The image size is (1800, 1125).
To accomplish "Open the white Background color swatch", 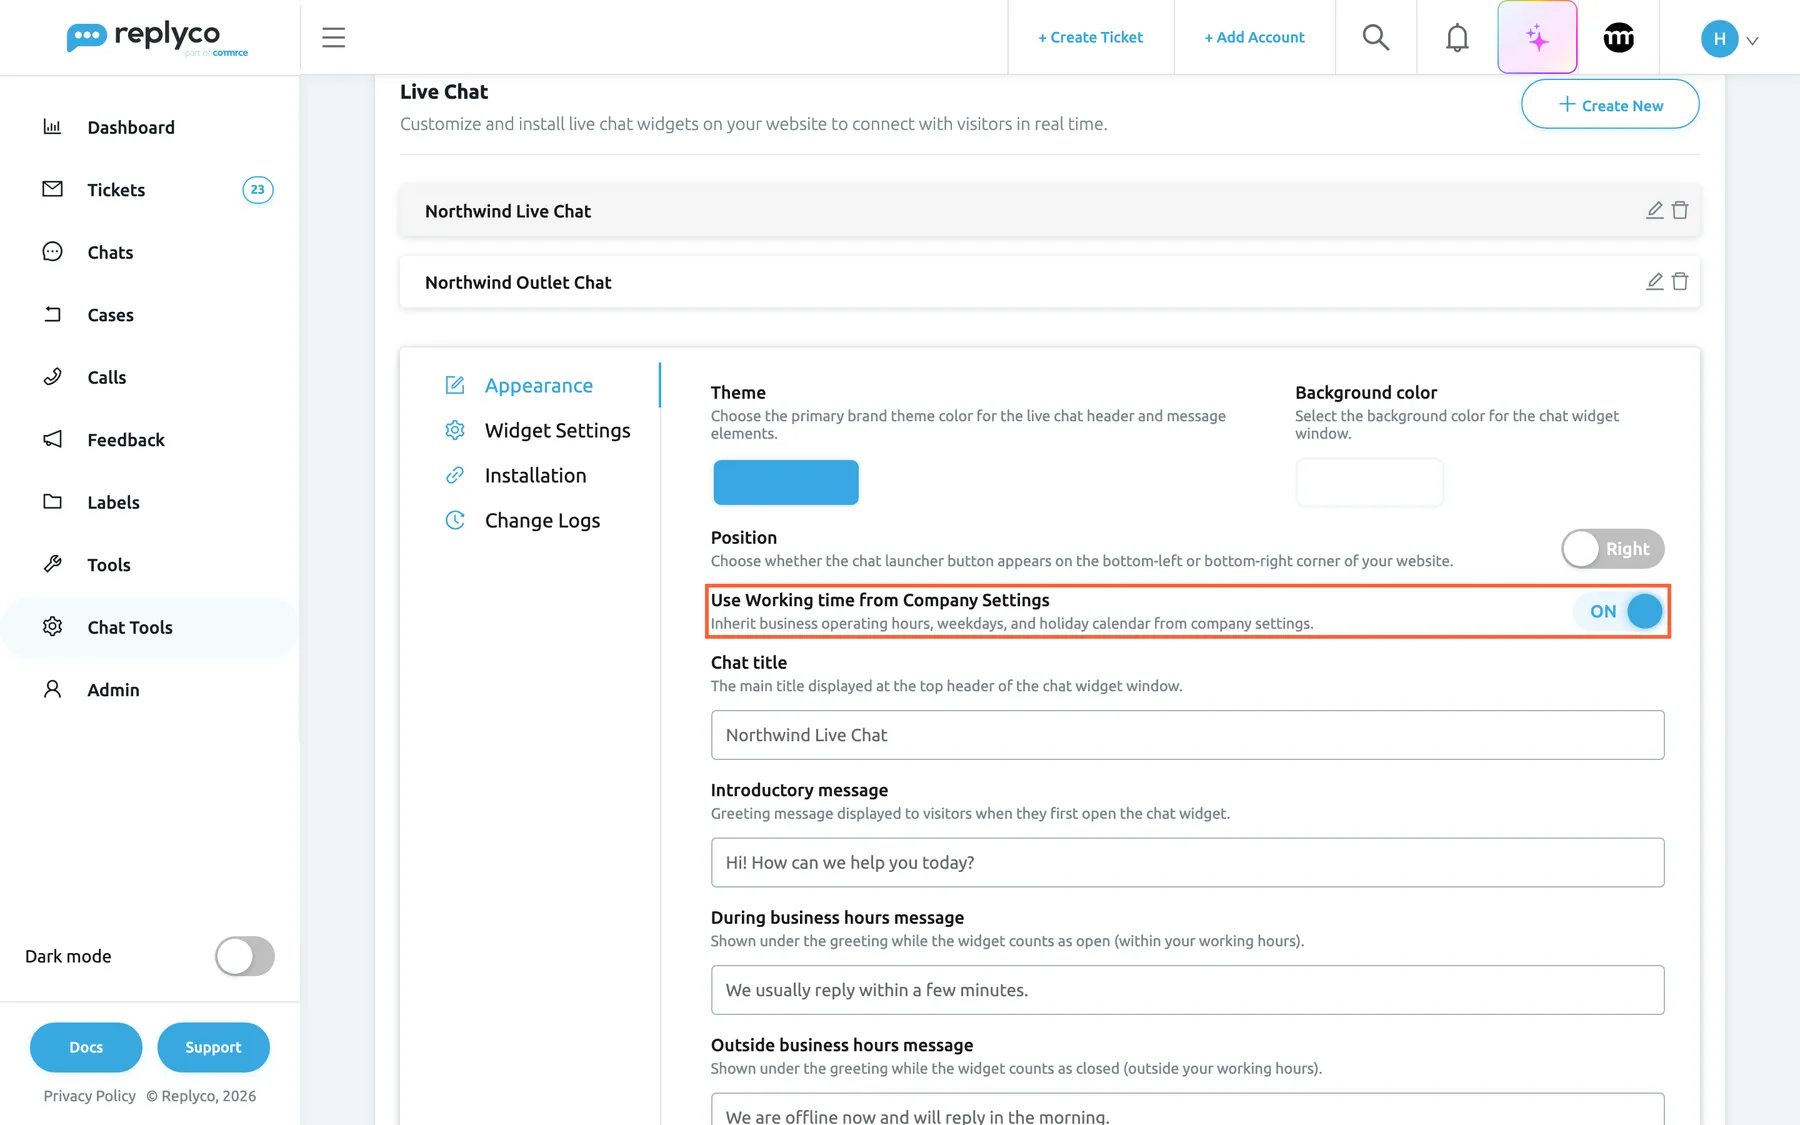I will coord(1369,482).
